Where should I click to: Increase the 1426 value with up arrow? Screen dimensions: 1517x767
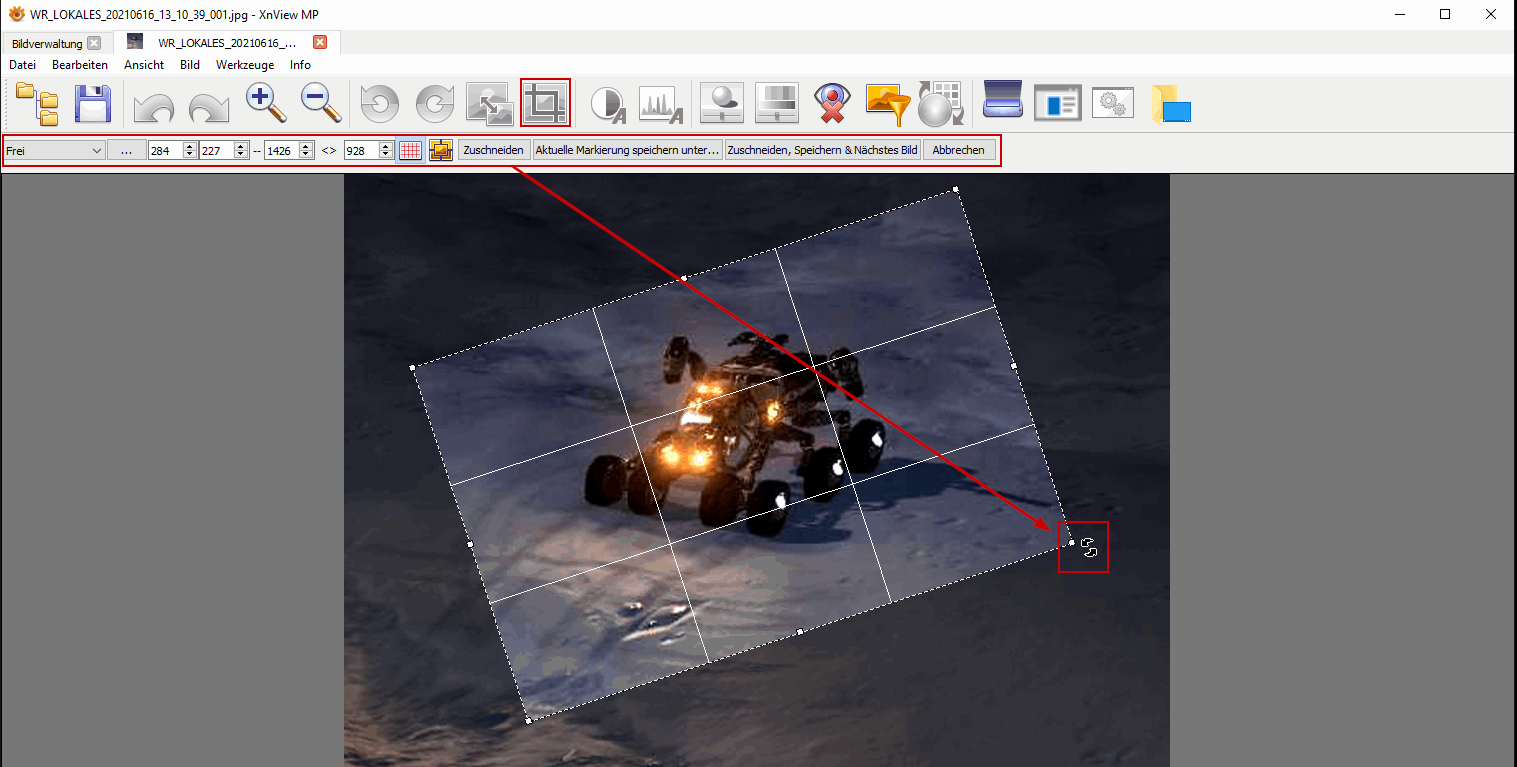tap(307, 146)
